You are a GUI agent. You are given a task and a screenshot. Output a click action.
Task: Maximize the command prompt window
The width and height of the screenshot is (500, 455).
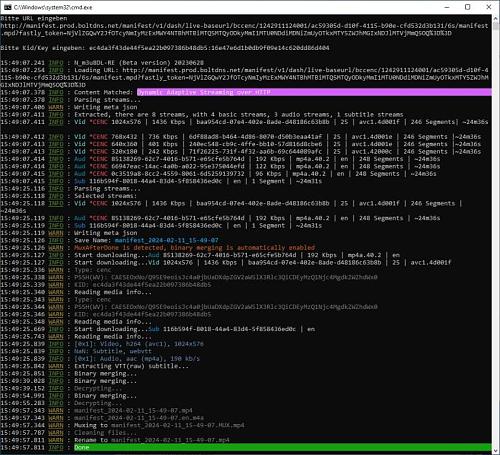468,7
